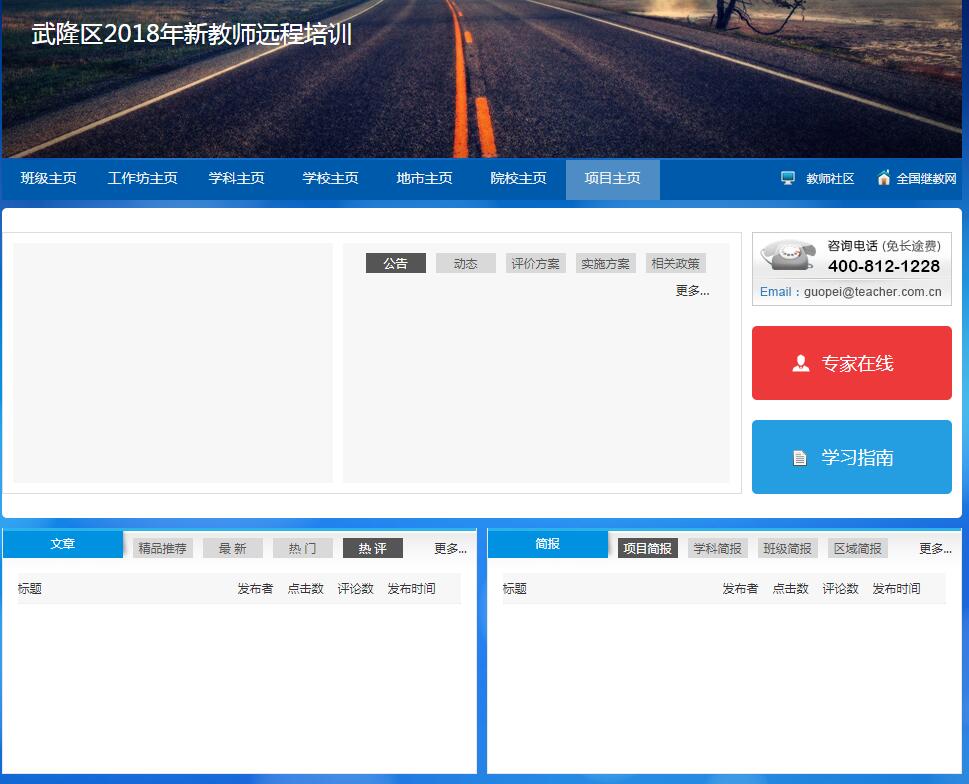Open the 教师社区 link

pos(830,179)
